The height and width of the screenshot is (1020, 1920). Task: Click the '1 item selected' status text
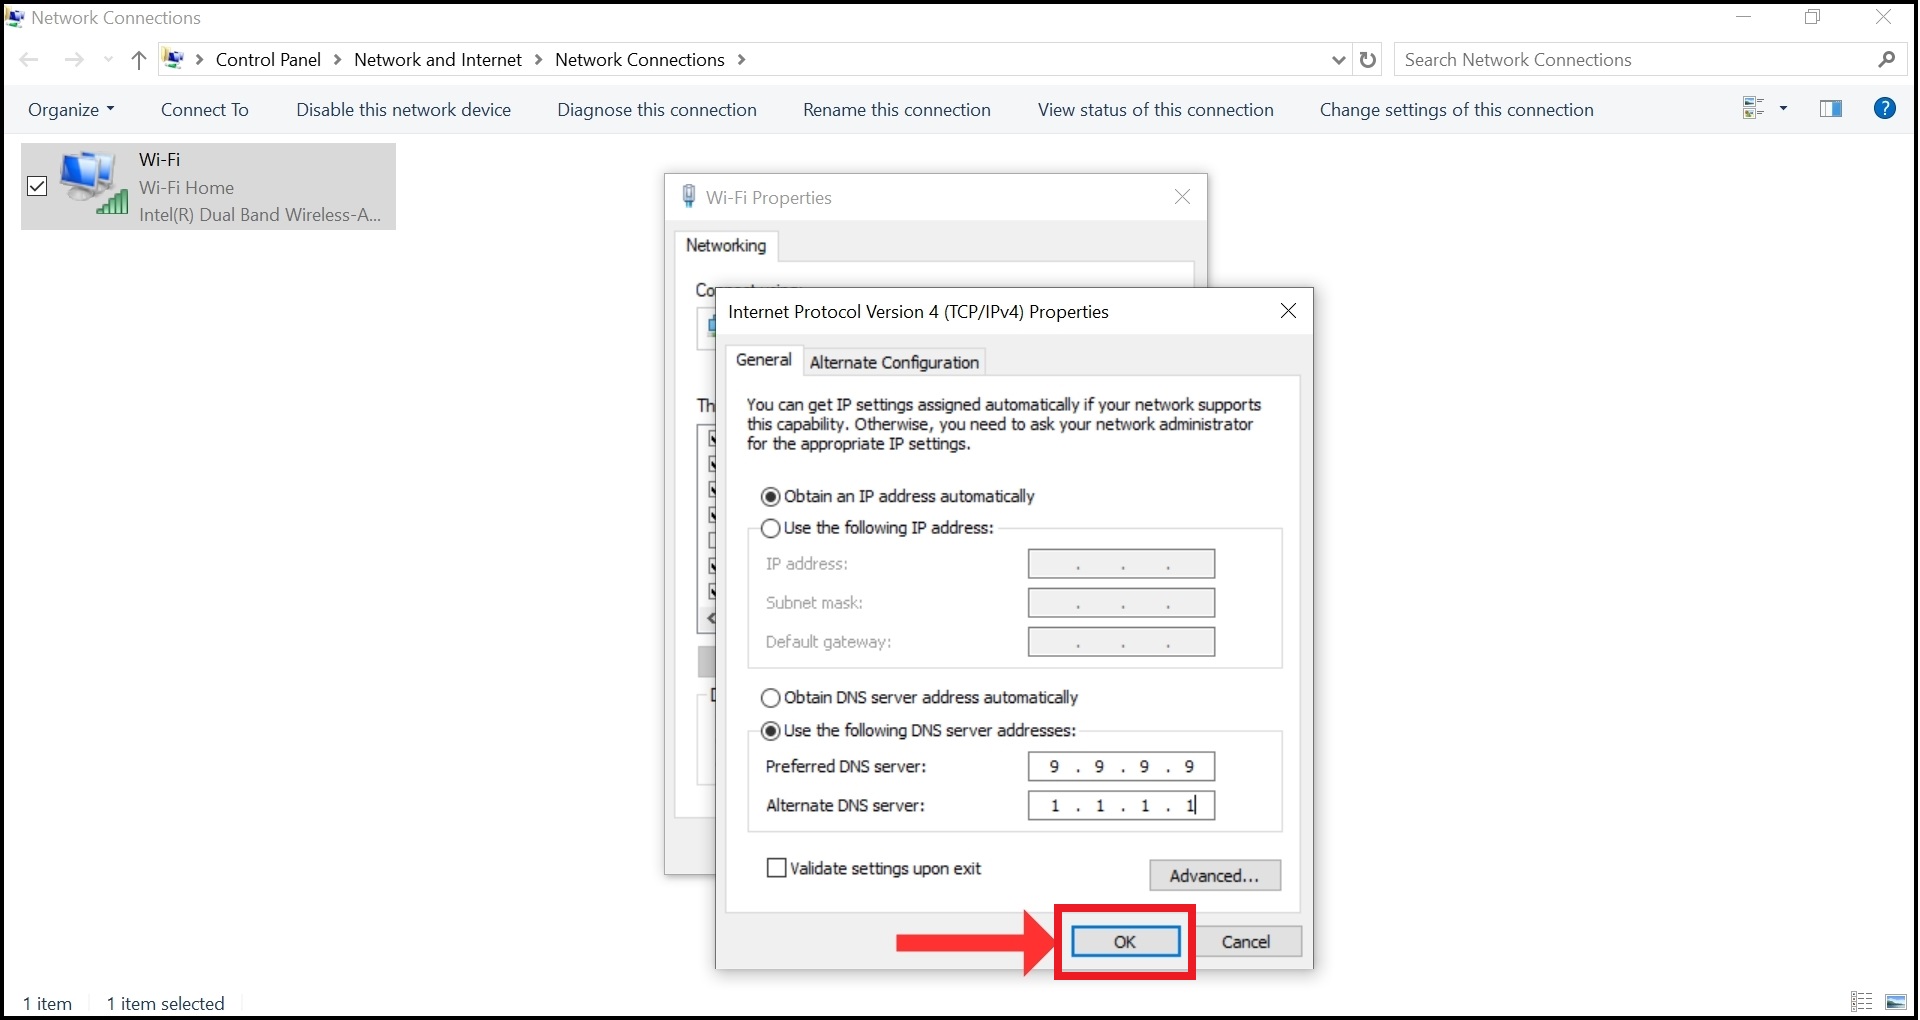coord(166,1004)
